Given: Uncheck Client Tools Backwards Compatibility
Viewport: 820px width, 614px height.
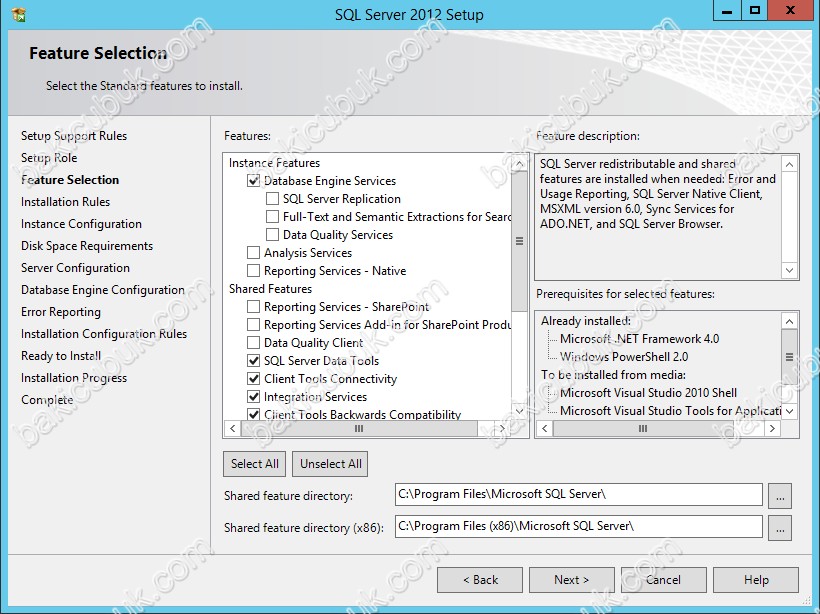Looking at the screenshot, I should [x=254, y=414].
